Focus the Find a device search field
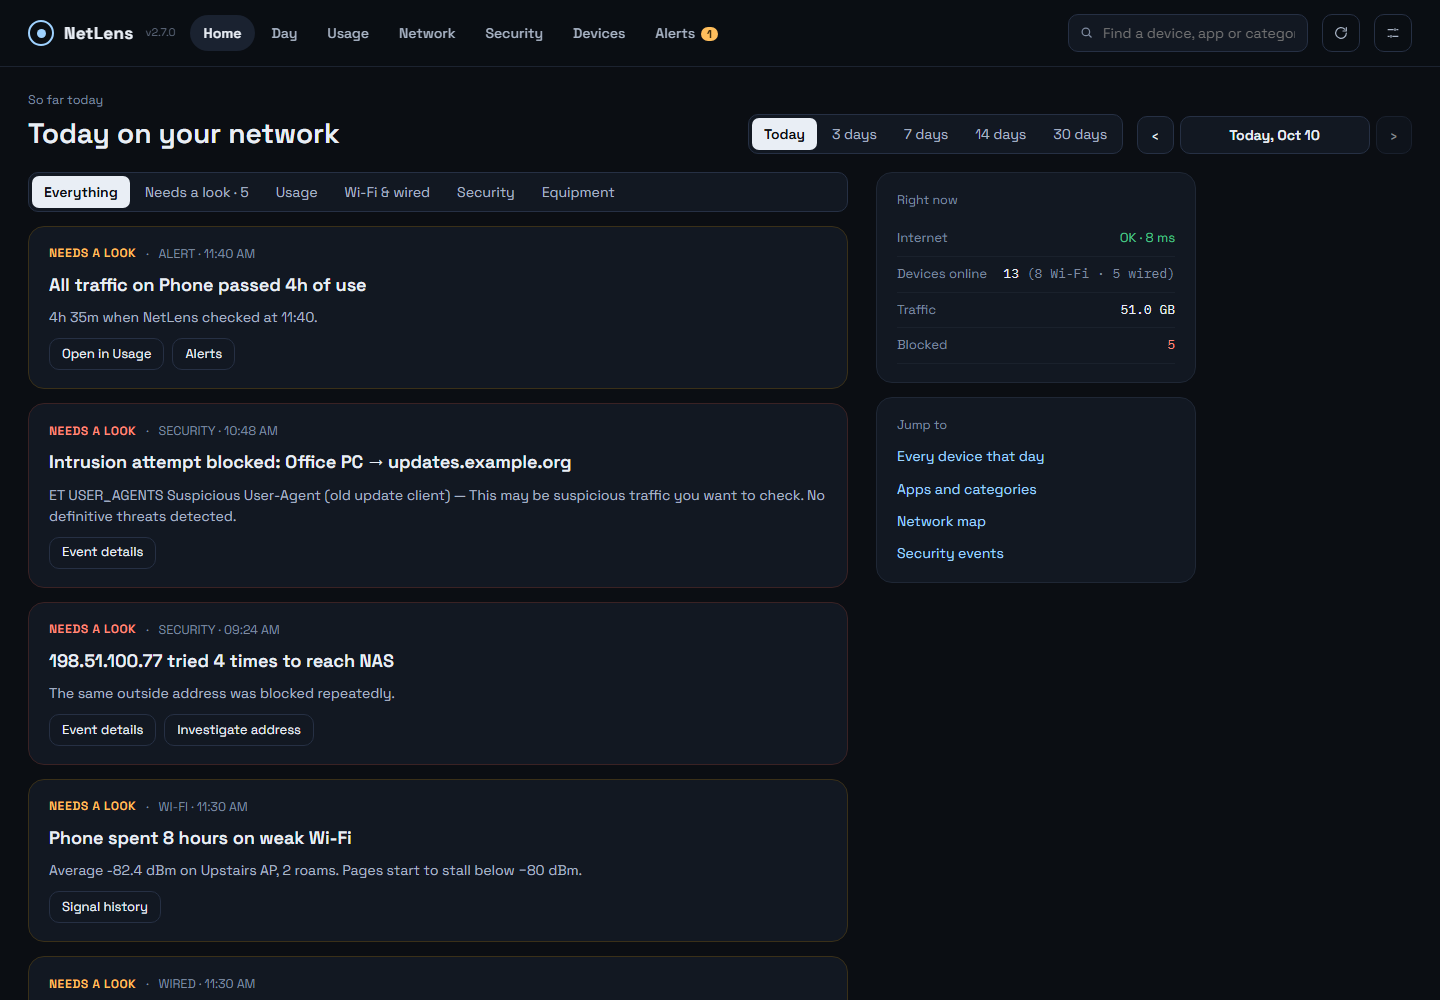1440x1000 pixels. click(1188, 33)
